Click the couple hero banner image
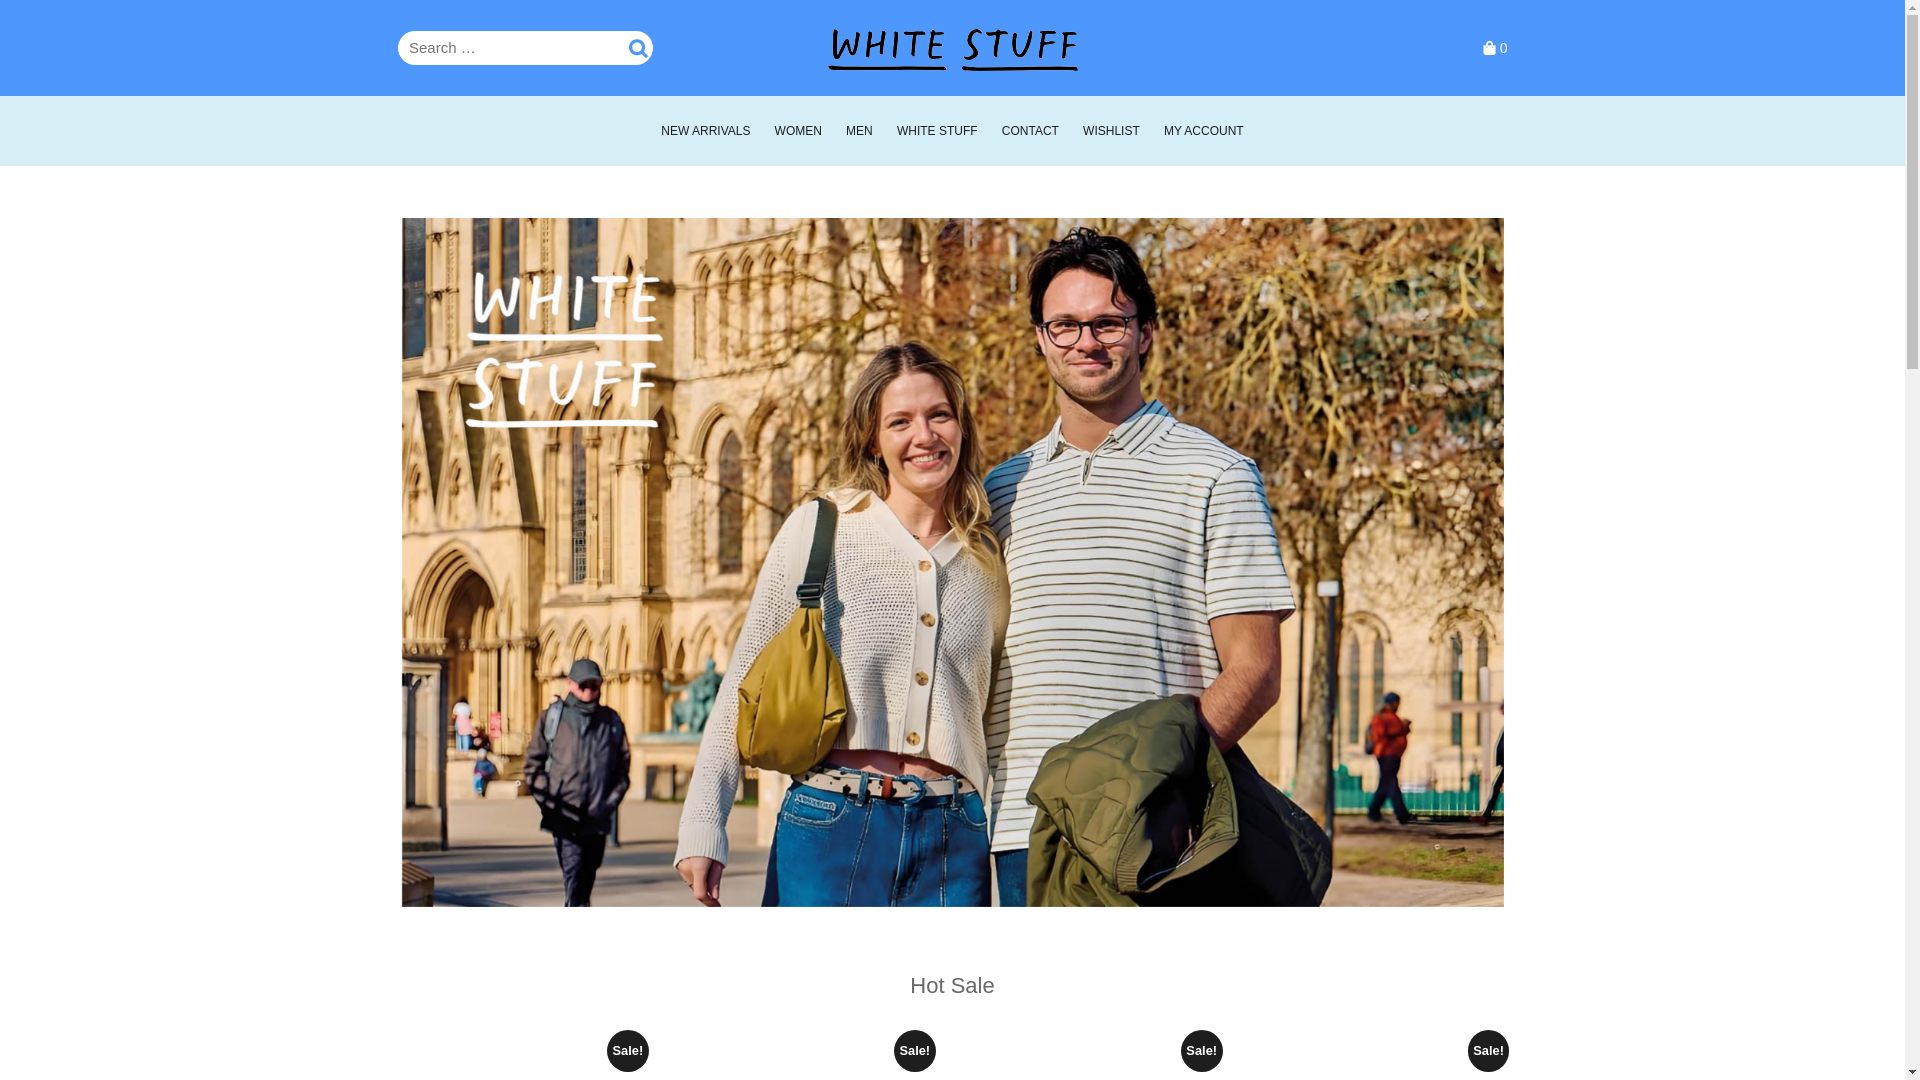The image size is (1920, 1080). coord(952,562)
